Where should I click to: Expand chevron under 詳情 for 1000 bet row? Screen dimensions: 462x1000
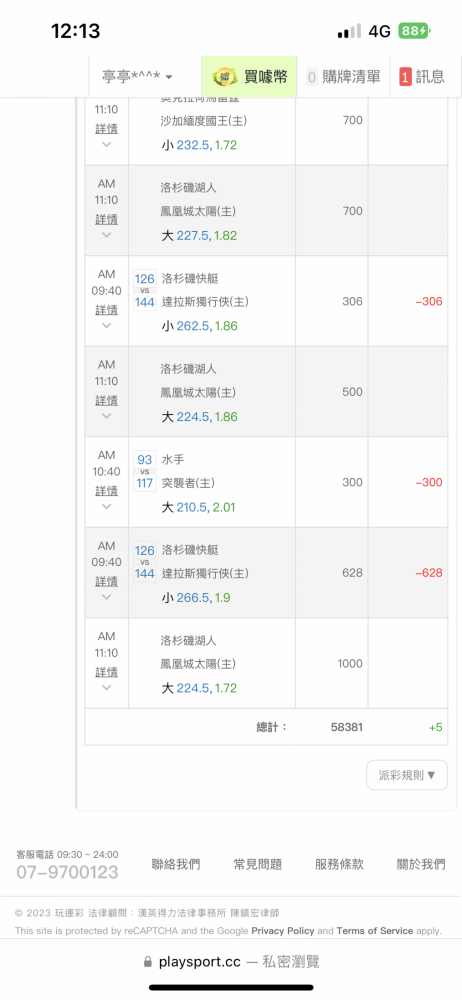click(x=107, y=688)
